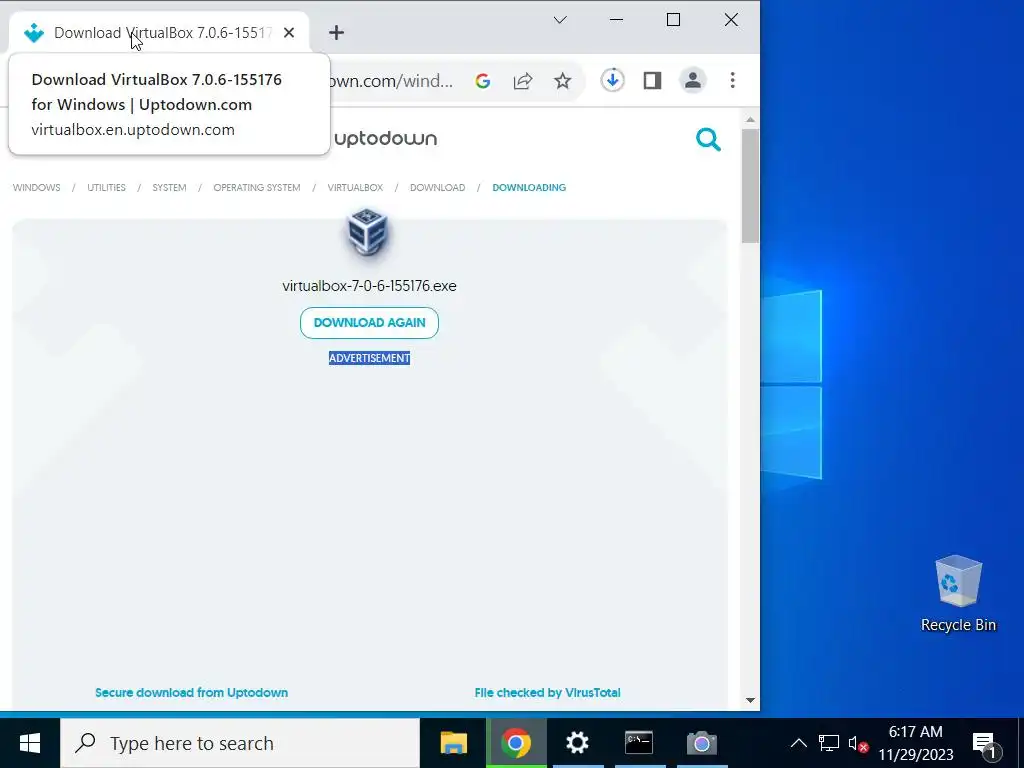Select Recycle Bin desktop icon
1024x768 pixels.
tap(958, 594)
